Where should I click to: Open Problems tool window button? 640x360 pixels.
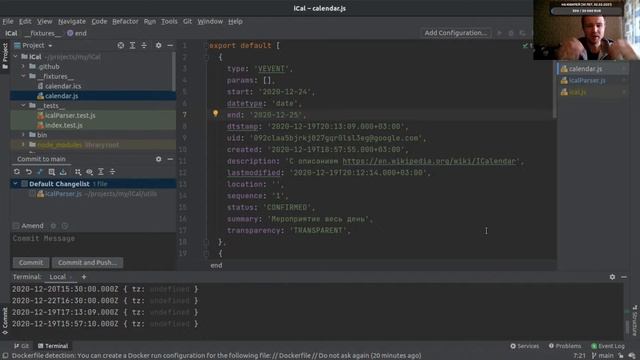tap(564, 346)
